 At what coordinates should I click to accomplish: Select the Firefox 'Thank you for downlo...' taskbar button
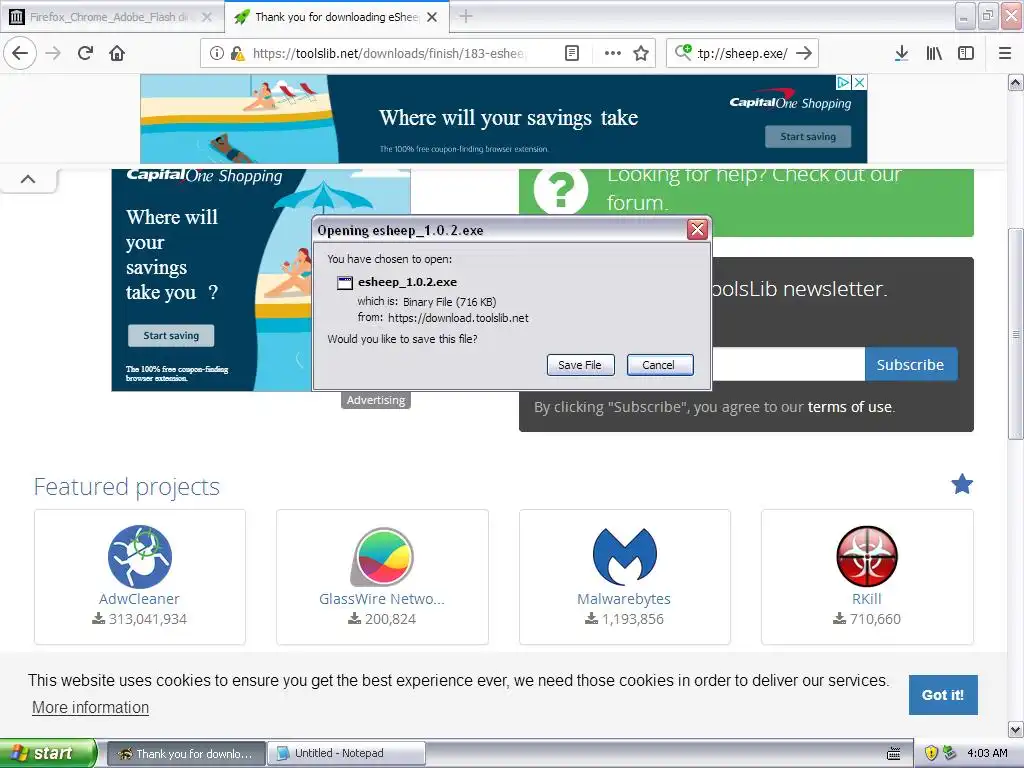tap(186, 753)
